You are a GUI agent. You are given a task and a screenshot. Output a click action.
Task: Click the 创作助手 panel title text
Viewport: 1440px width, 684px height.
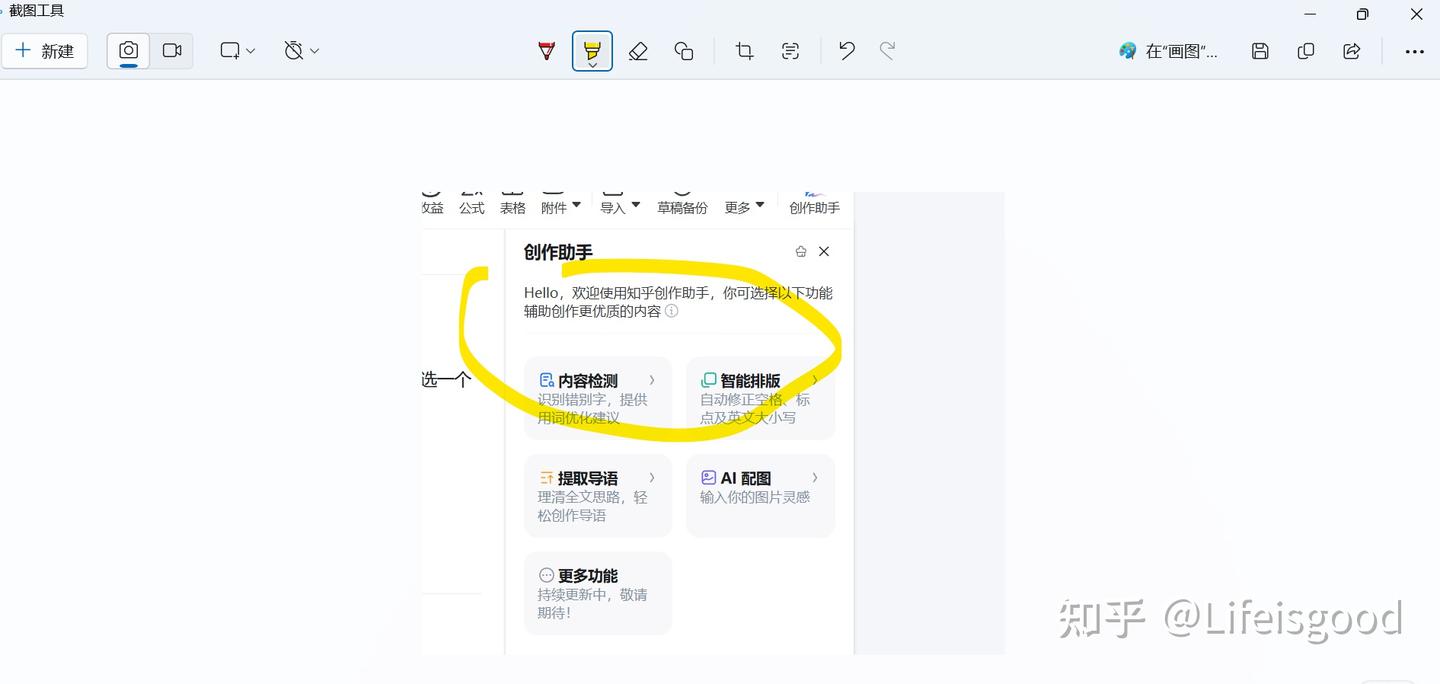pos(558,252)
